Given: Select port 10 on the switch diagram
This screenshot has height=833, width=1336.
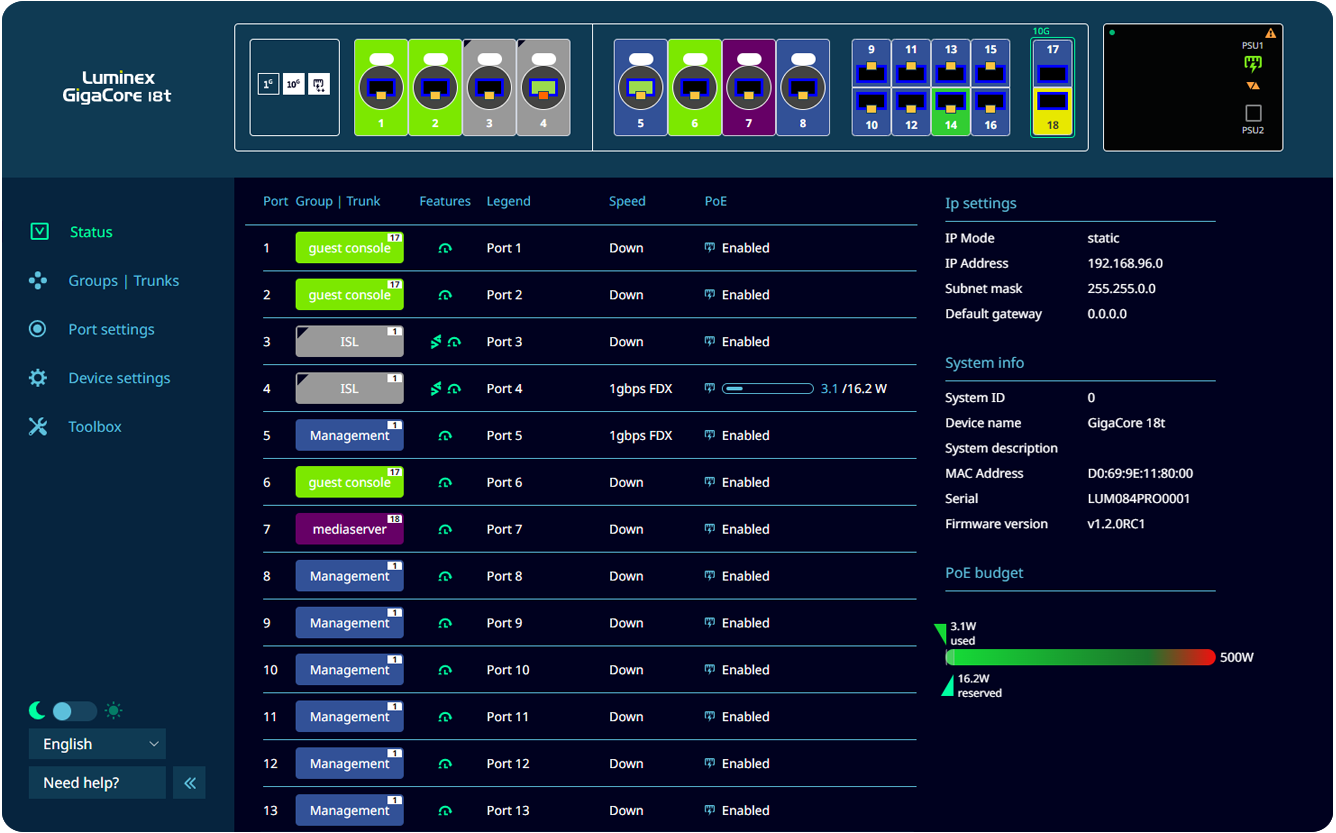Looking at the screenshot, I should (x=871, y=112).
